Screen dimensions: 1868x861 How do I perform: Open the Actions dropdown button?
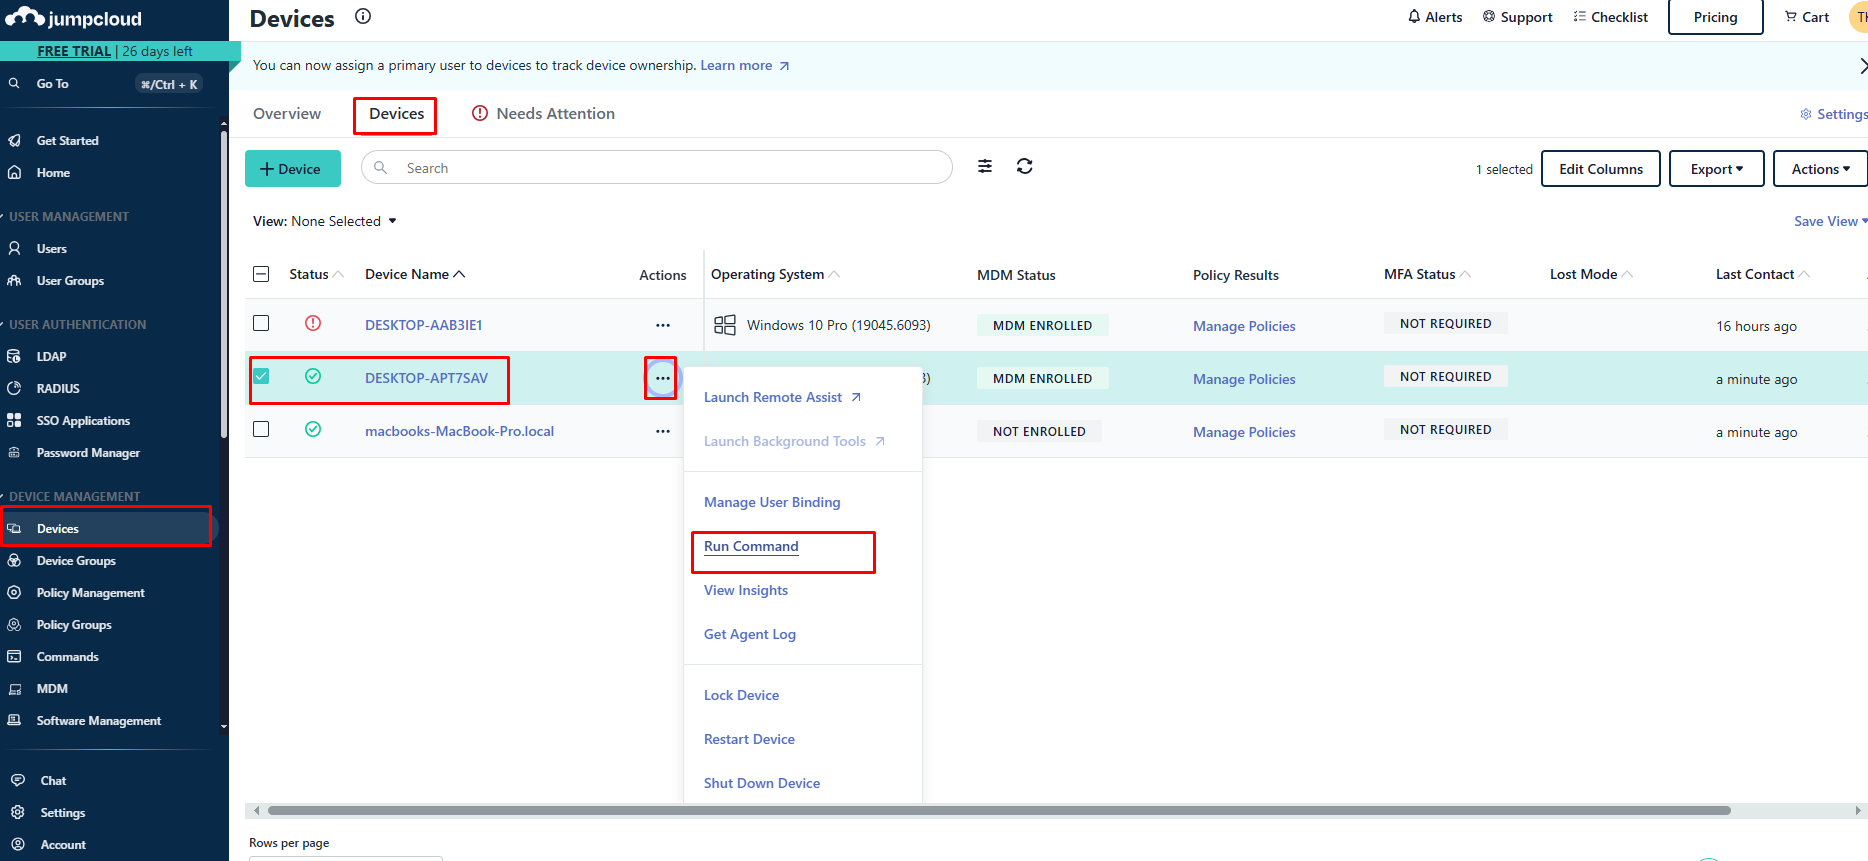1820,169
